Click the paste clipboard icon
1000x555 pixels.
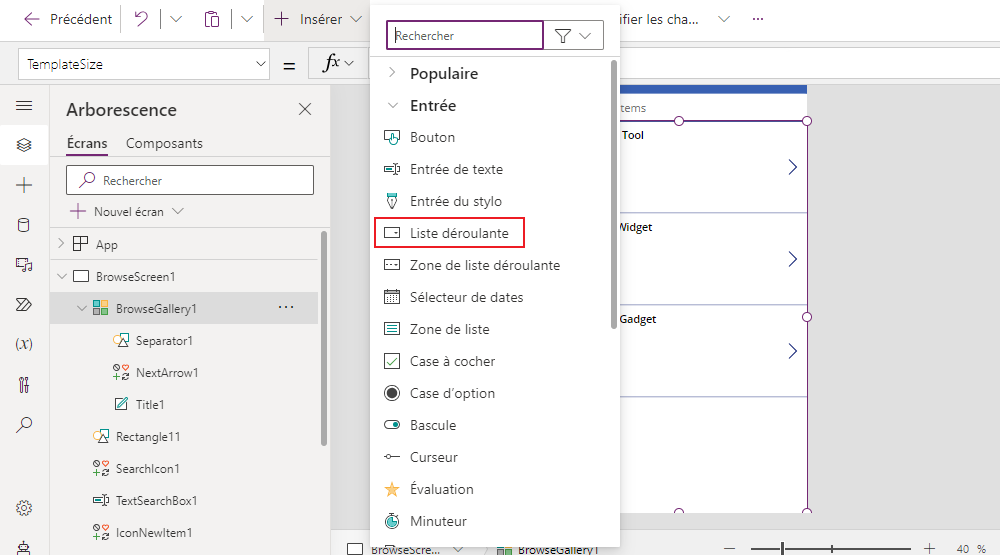pyautogui.click(x=212, y=19)
